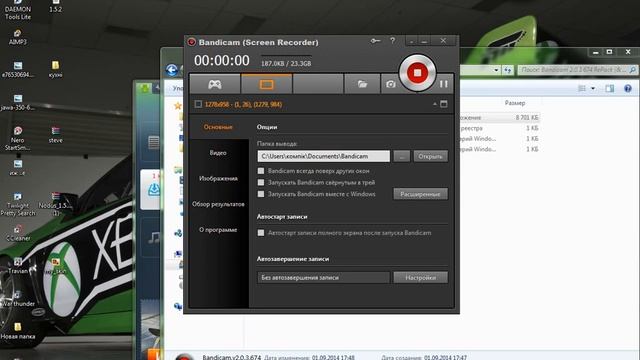Click the Bandicam logo icon in title bar
This screenshot has height=360, width=640.
[191, 42]
